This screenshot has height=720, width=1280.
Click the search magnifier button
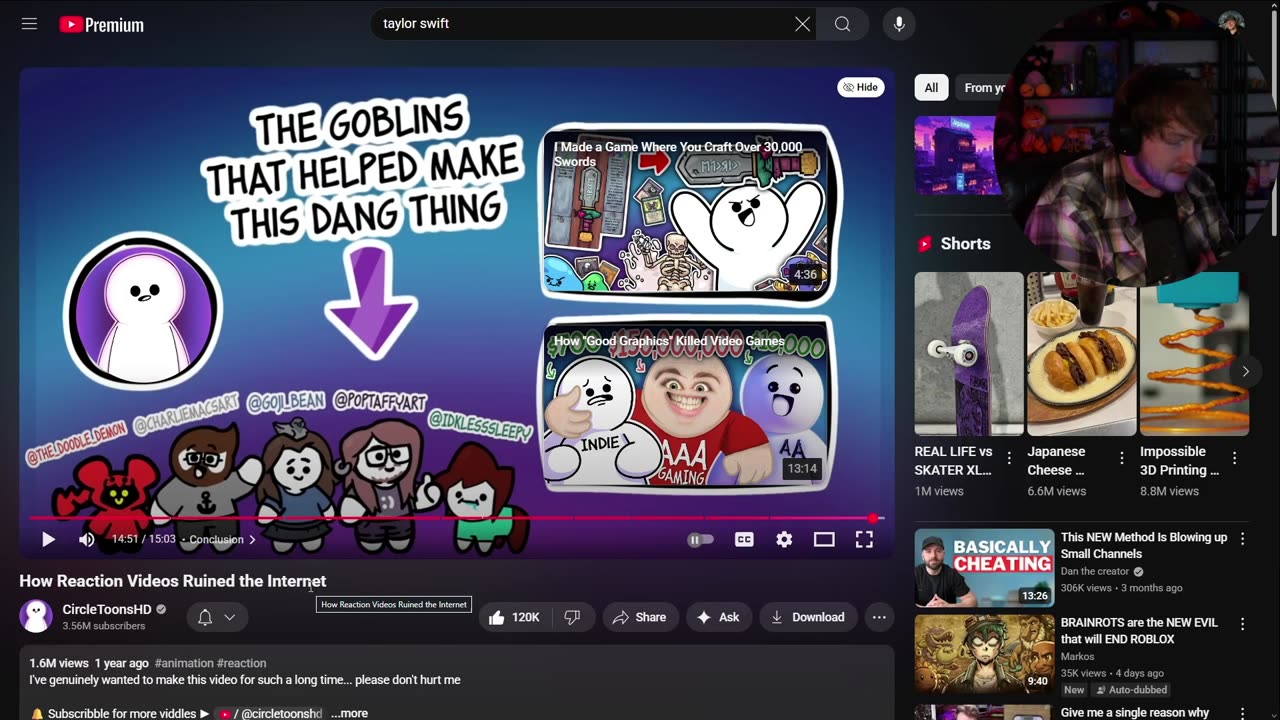(842, 24)
